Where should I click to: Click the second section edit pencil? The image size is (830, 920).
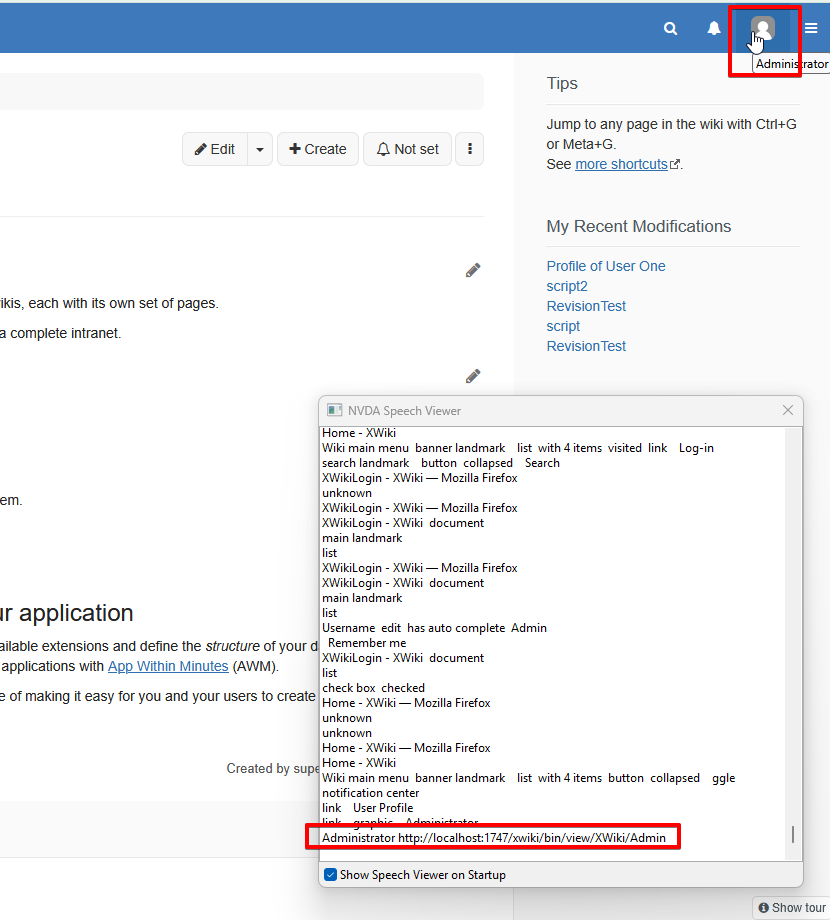pos(473,376)
